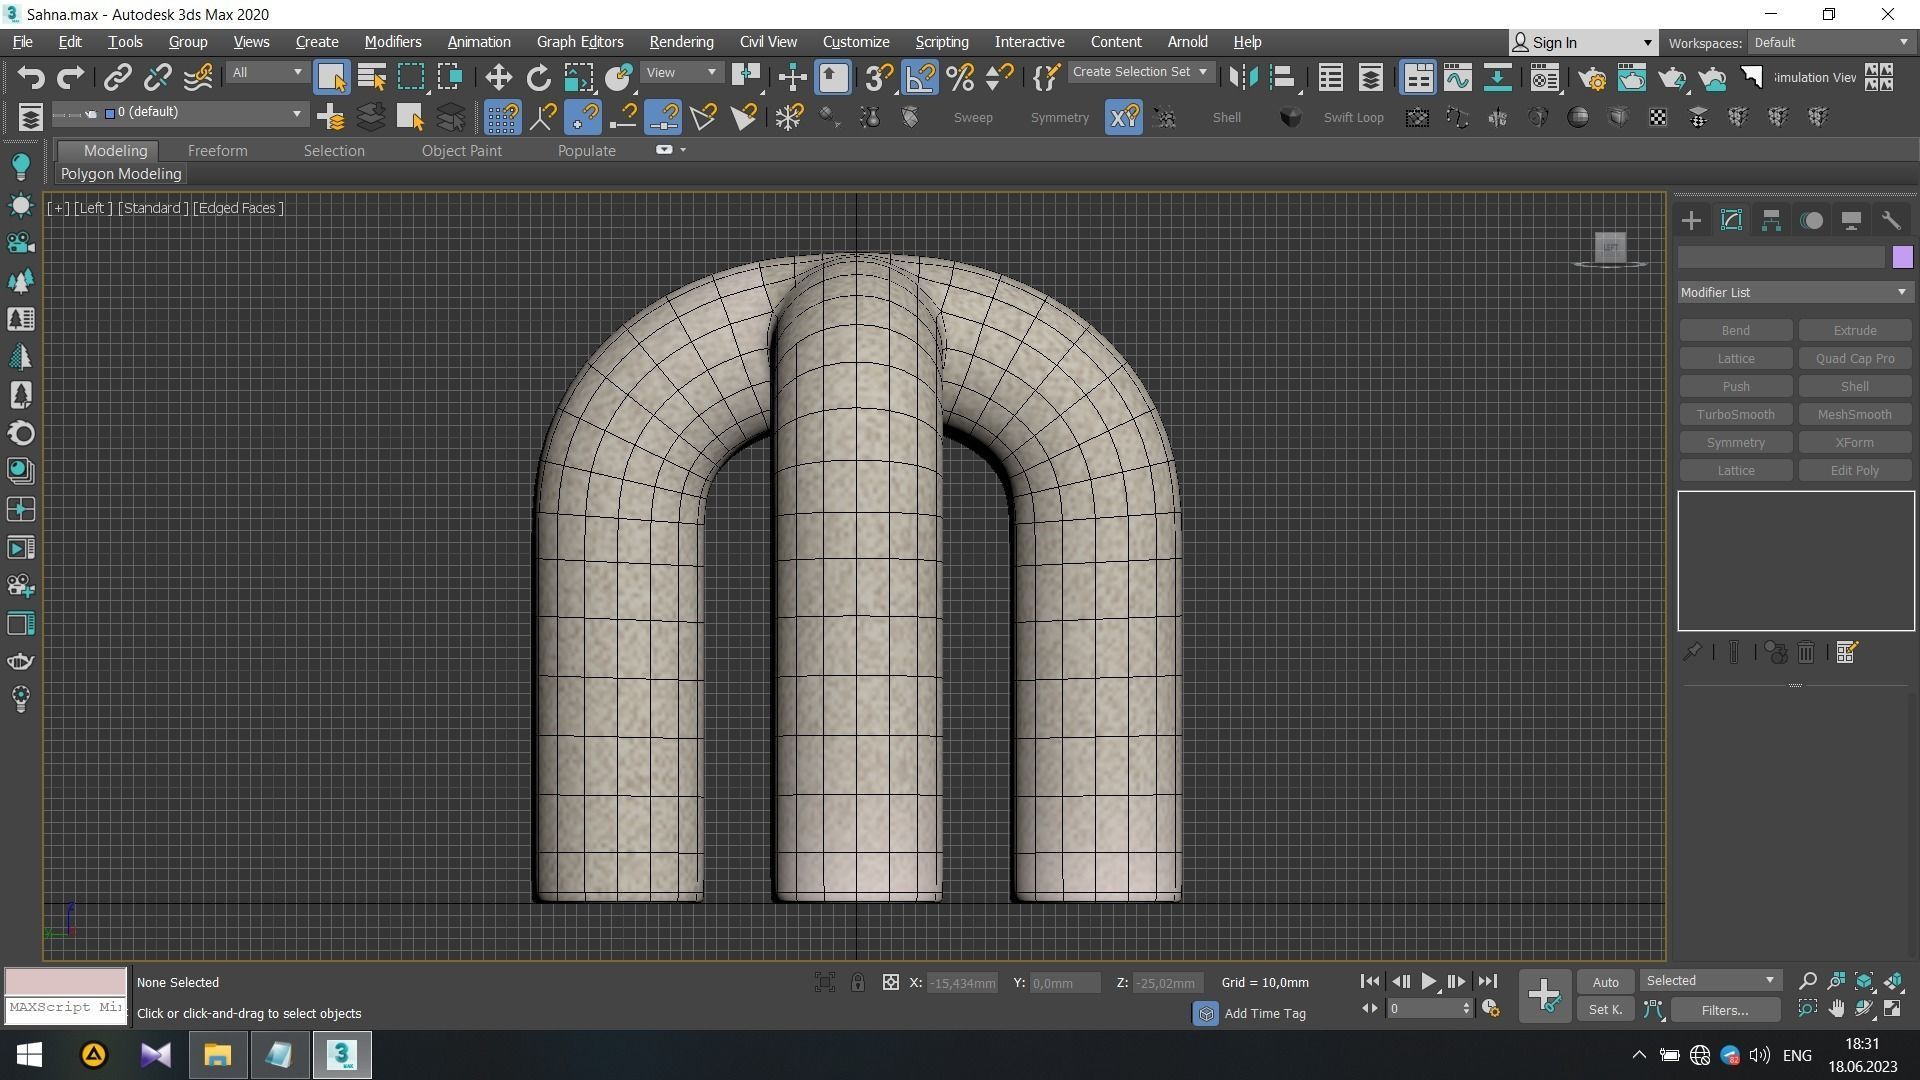Click the TurboSmooth modifier button
This screenshot has width=1920, height=1080.
pyautogui.click(x=1735, y=415)
